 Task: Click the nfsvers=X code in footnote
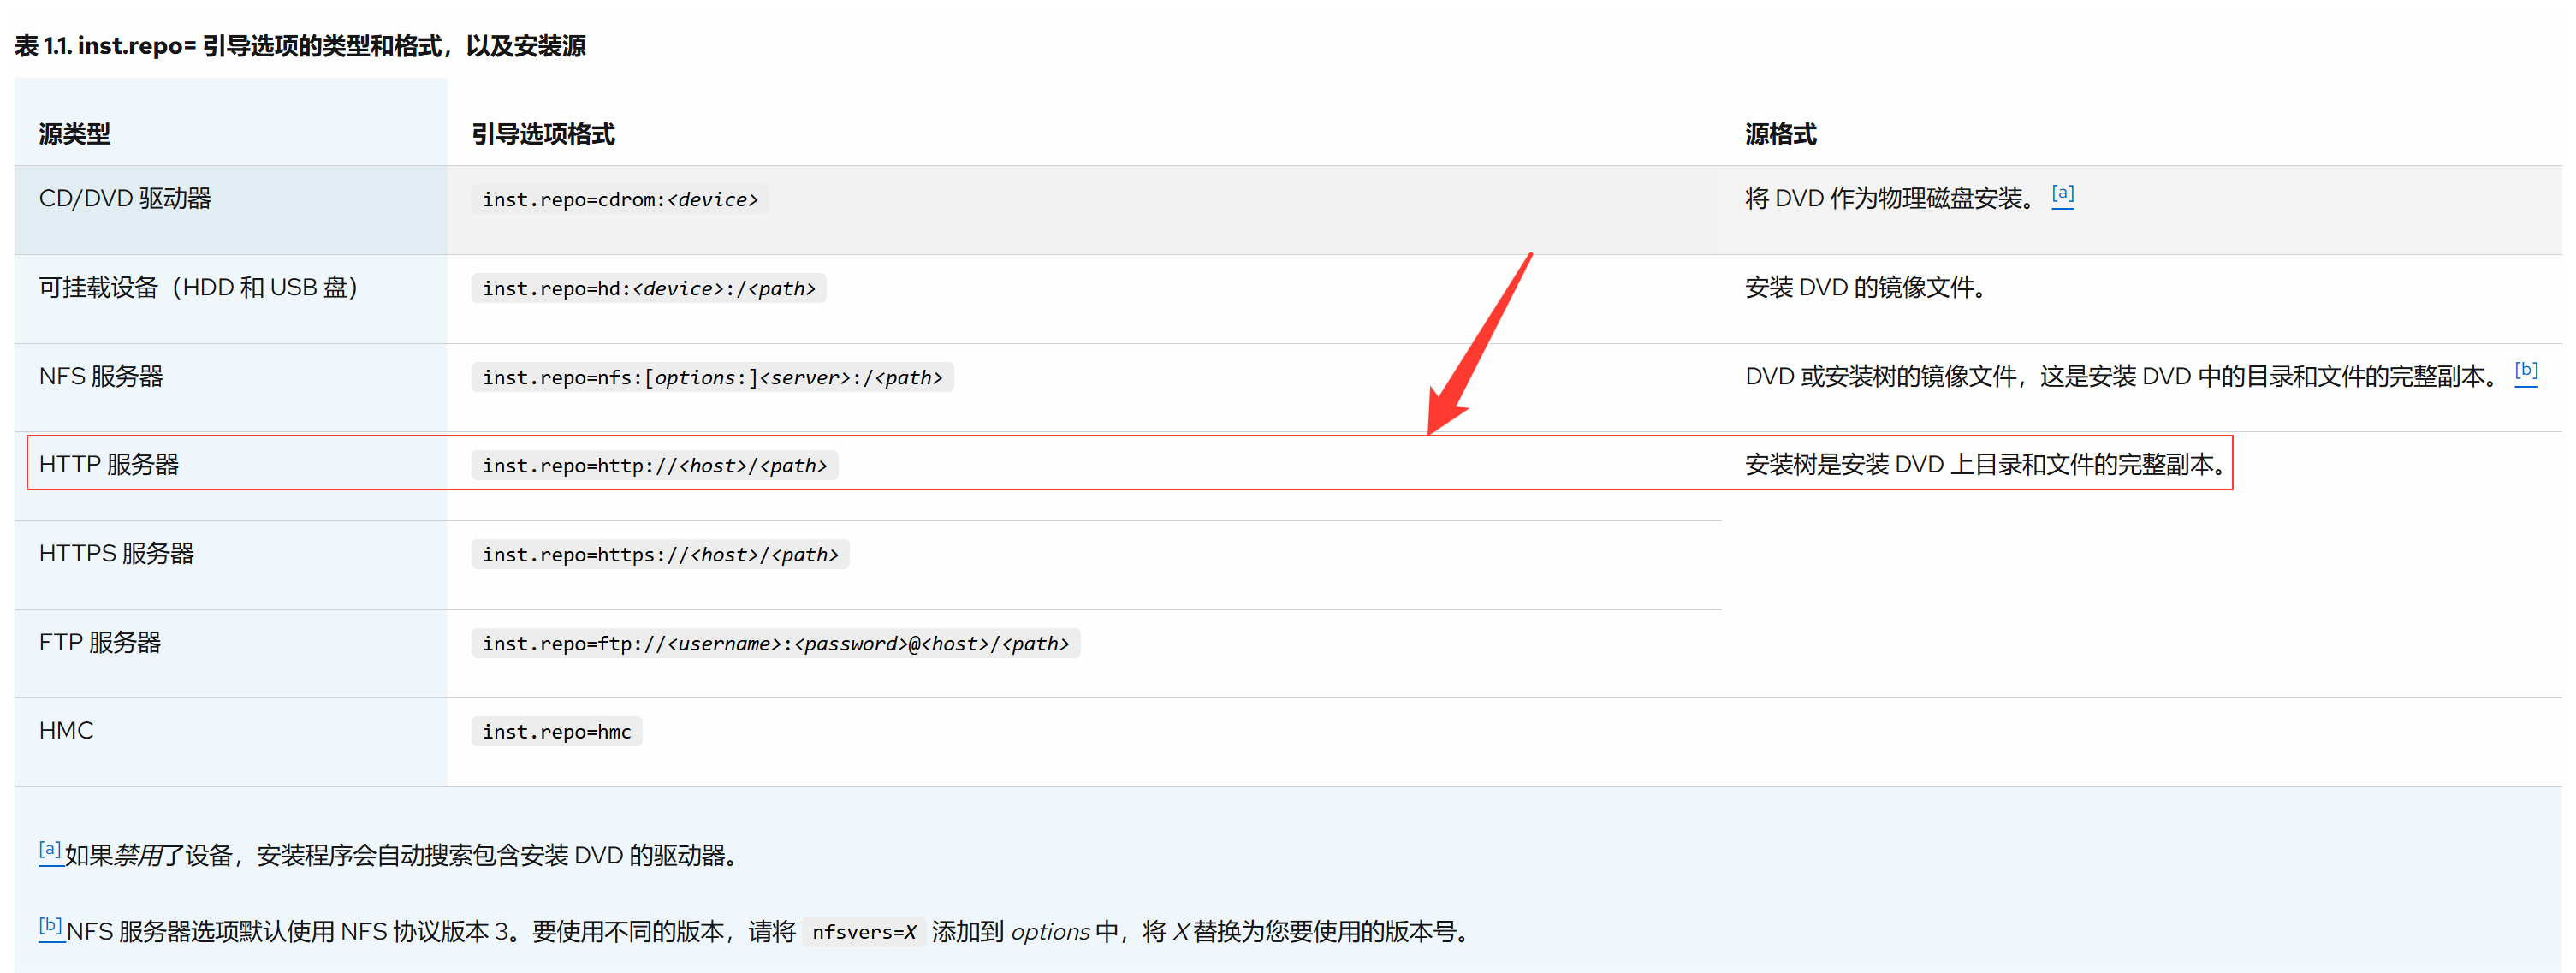coord(863,932)
